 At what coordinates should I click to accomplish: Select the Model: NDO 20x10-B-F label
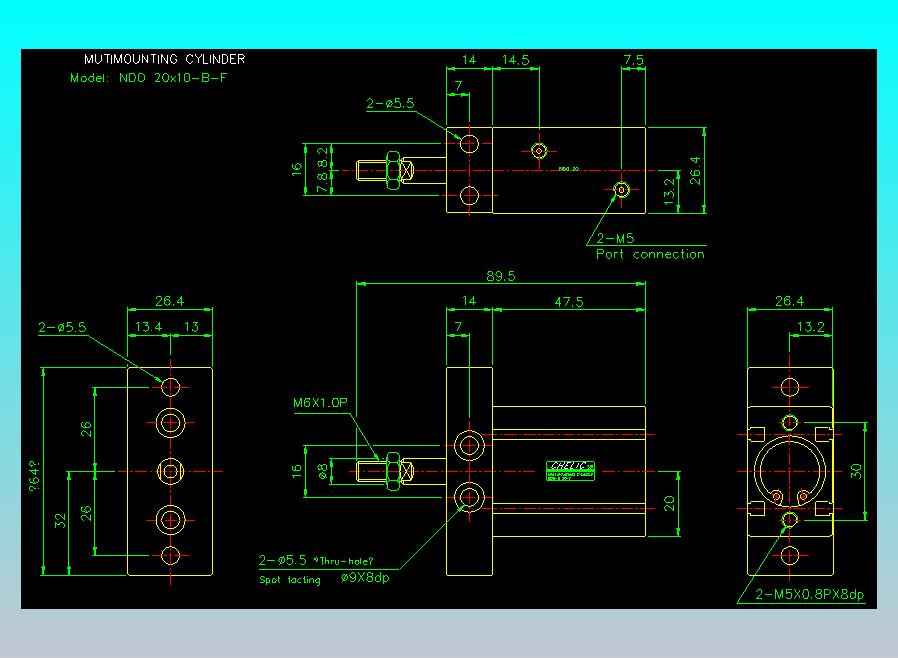[148, 78]
